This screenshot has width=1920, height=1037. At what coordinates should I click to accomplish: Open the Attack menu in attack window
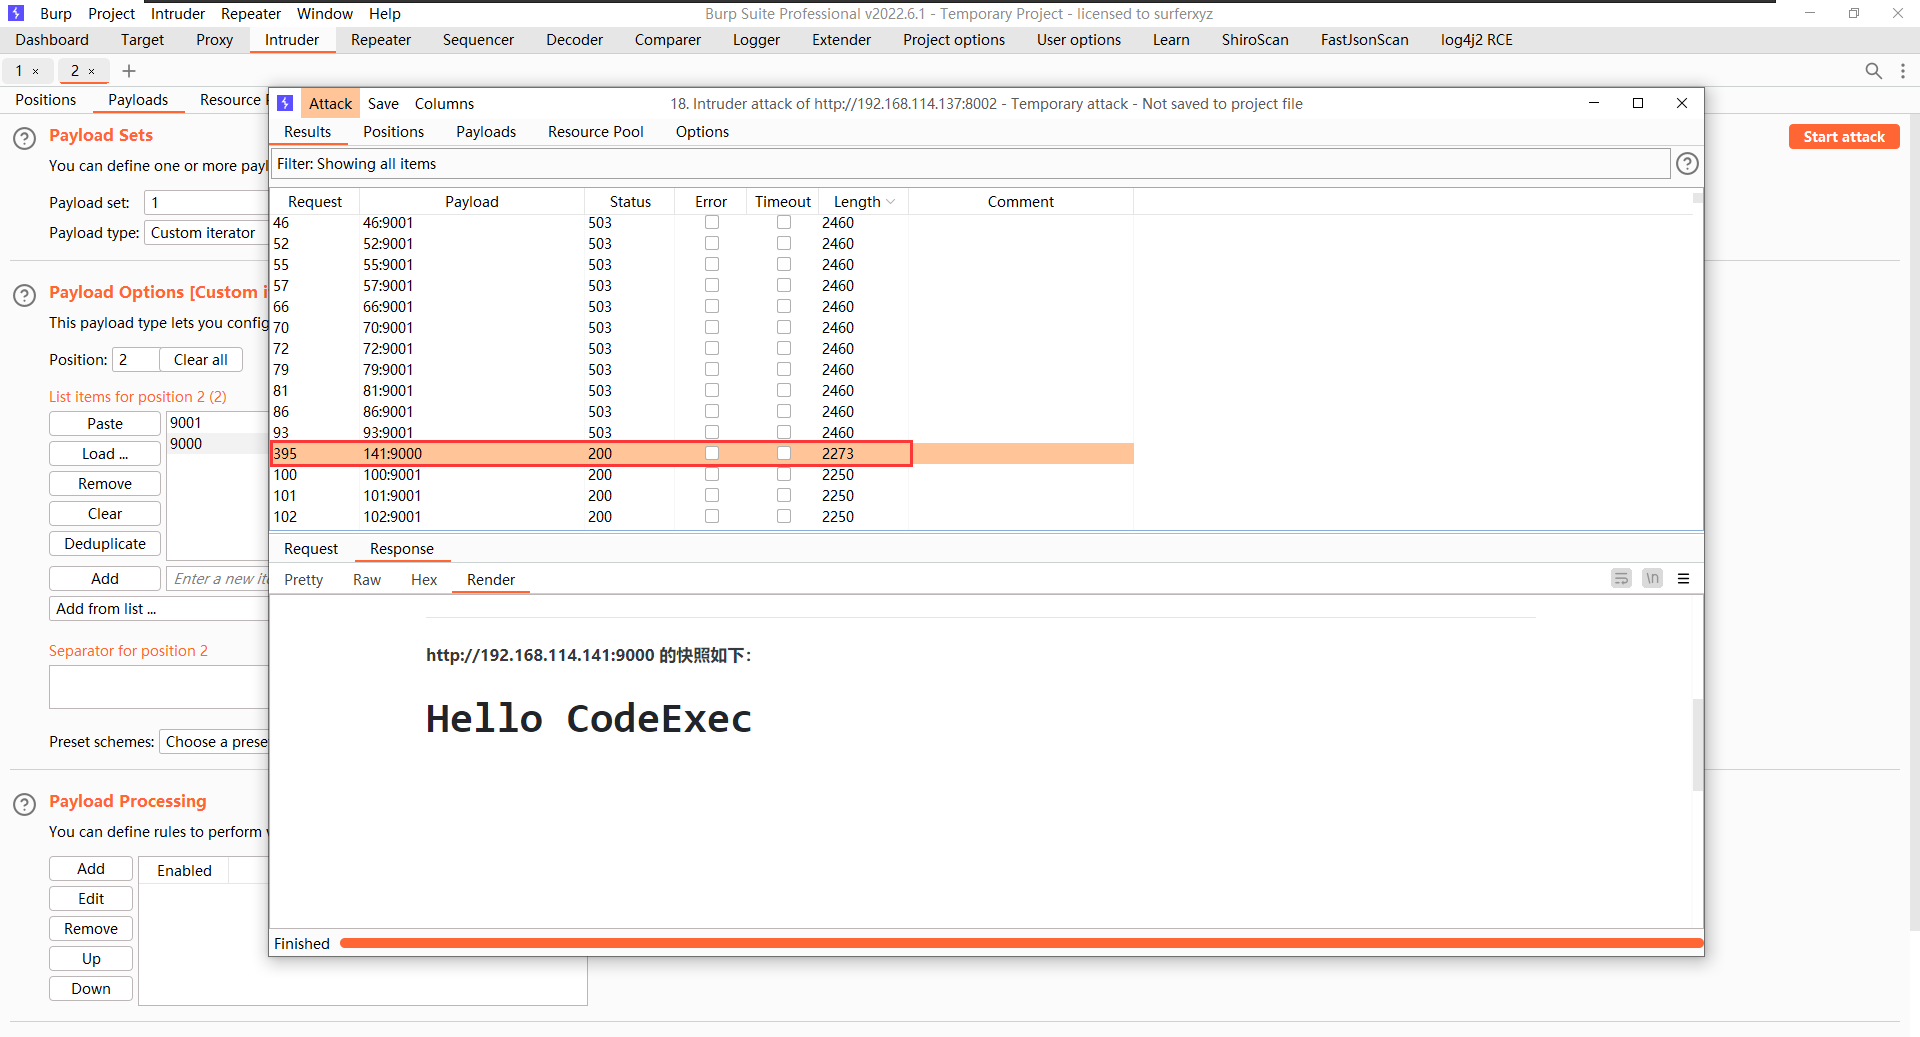[x=330, y=103]
